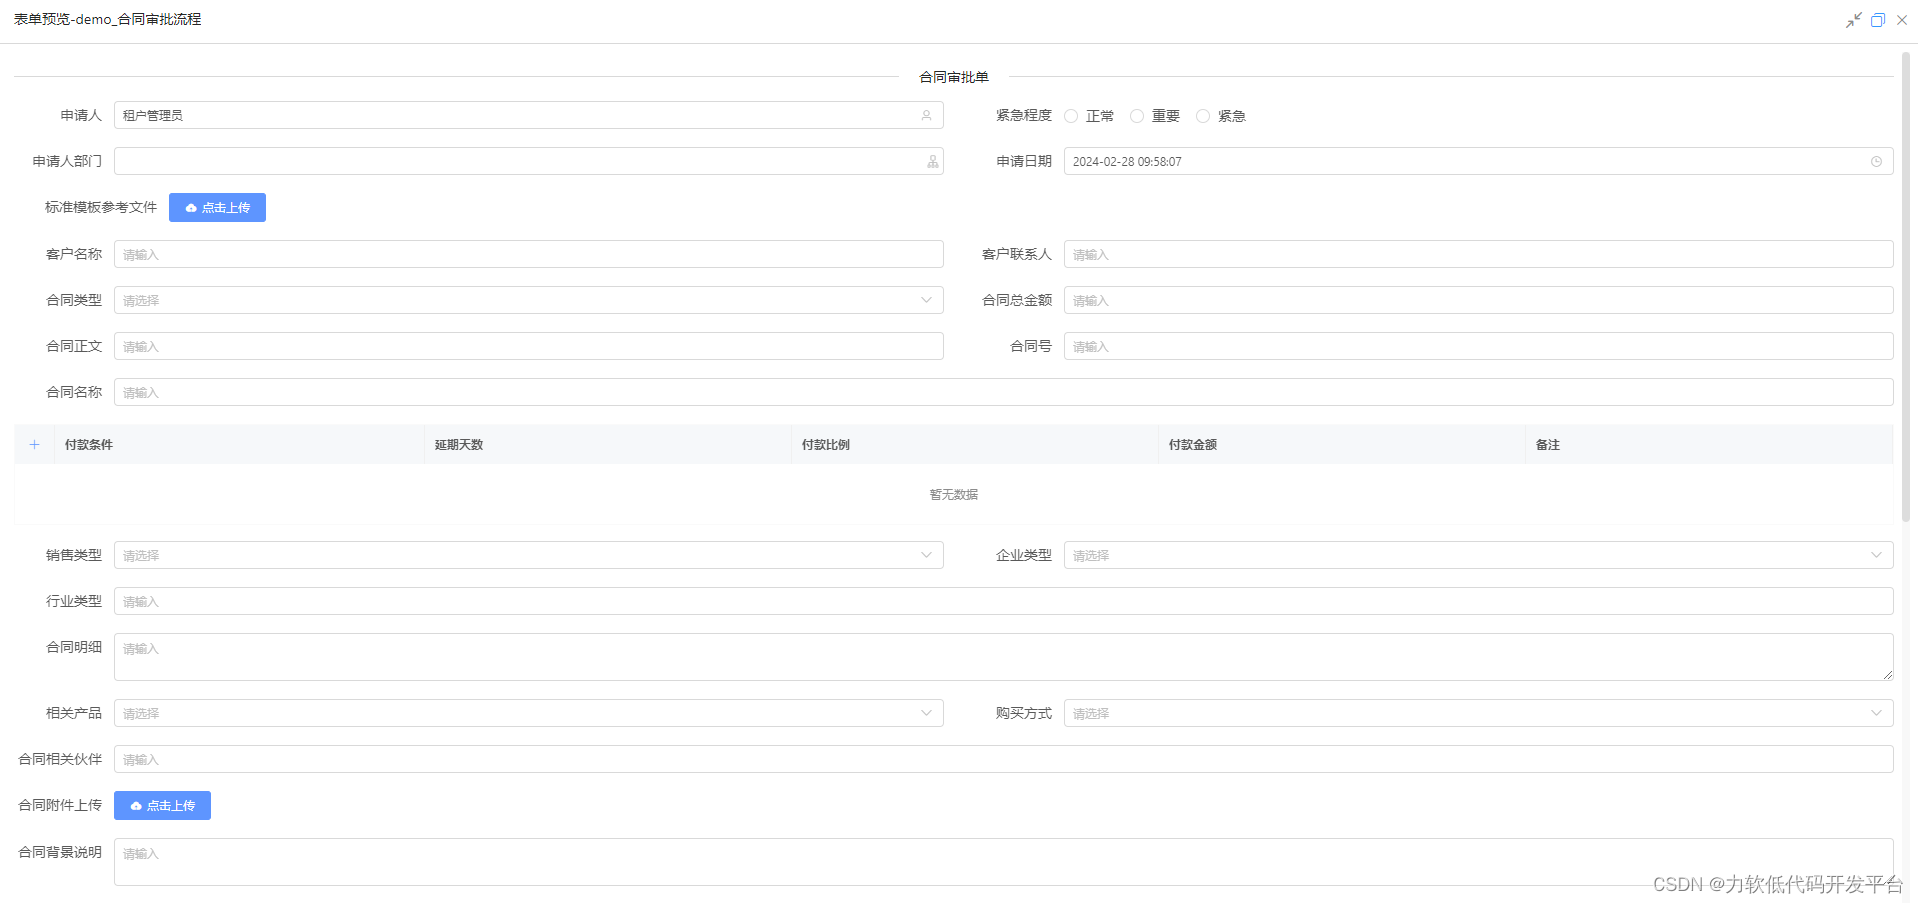Click 点击上传 for 合同附件上传
1918x903 pixels.
[162, 806]
